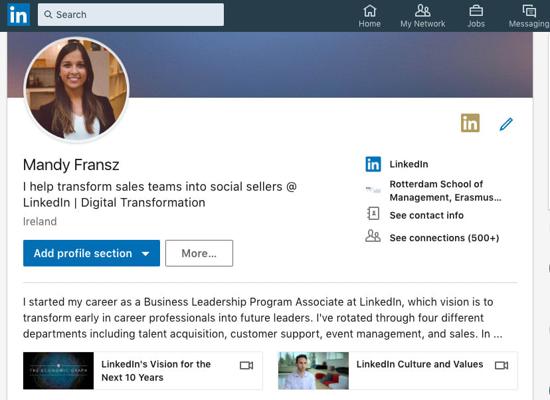
Task: Click the blue LinkedIn company logo
Action: tap(373, 164)
